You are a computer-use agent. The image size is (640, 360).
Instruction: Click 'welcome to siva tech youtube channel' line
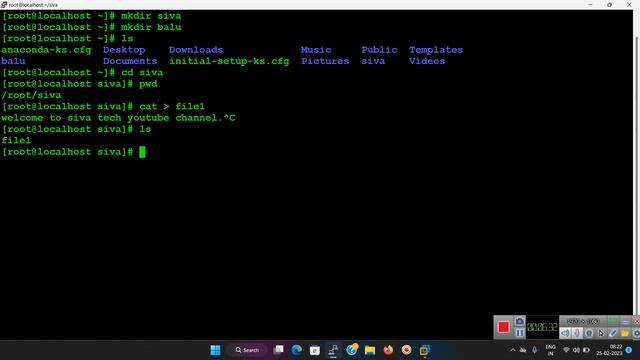tap(118, 118)
